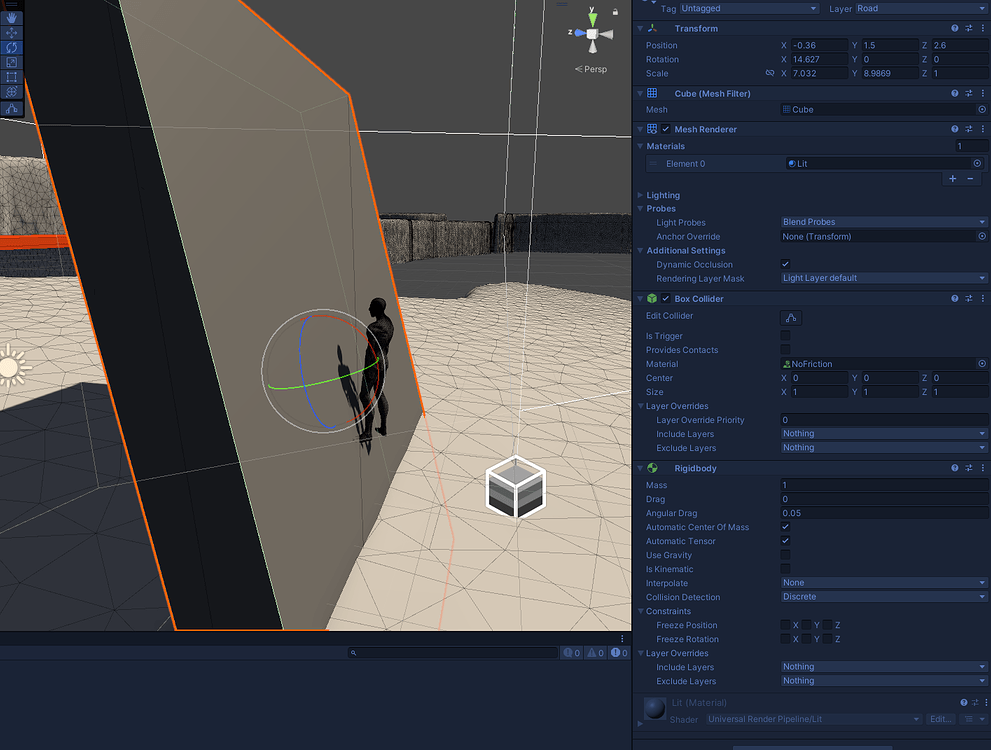Collapse the Transform component
Image resolution: width=991 pixels, height=750 pixels.
coord(640,28)
